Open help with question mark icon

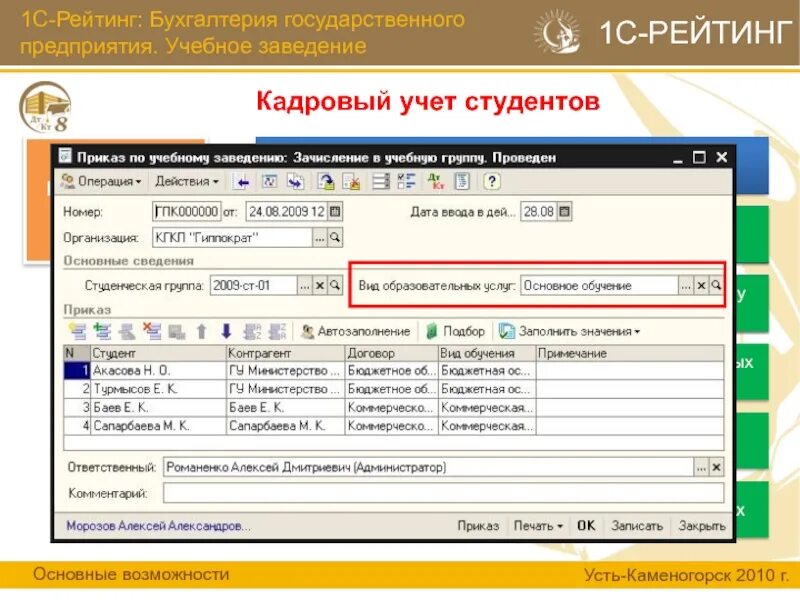492,182
